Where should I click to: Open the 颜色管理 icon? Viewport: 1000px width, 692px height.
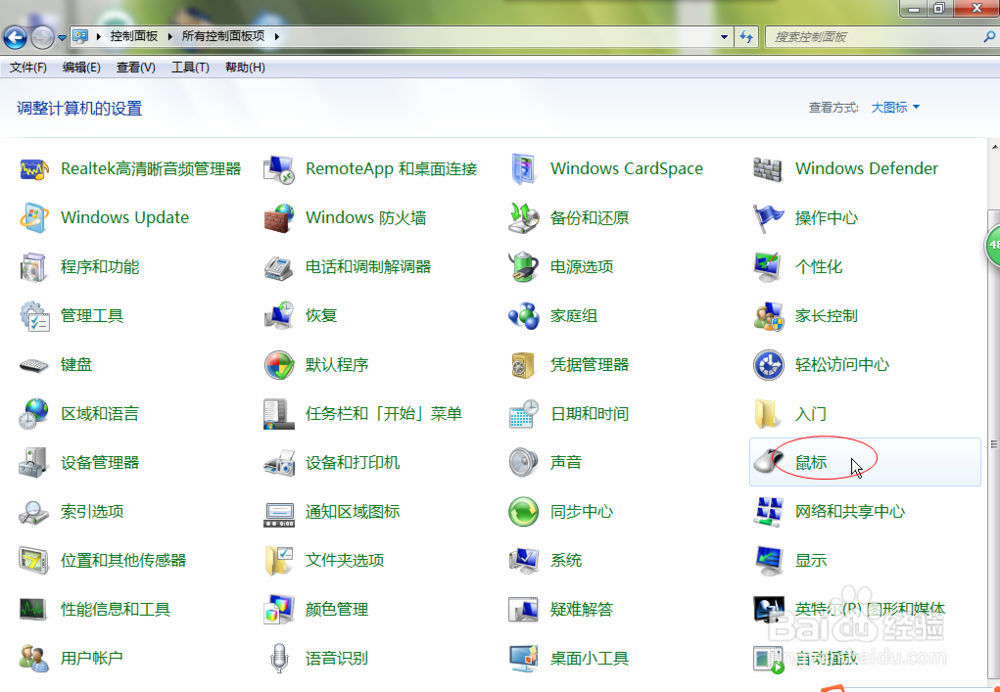pos(279,609)
